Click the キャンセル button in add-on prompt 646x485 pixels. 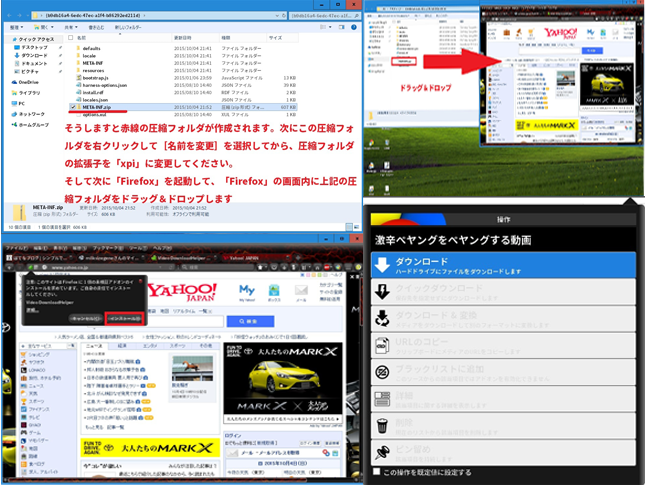tap(86, 319)
